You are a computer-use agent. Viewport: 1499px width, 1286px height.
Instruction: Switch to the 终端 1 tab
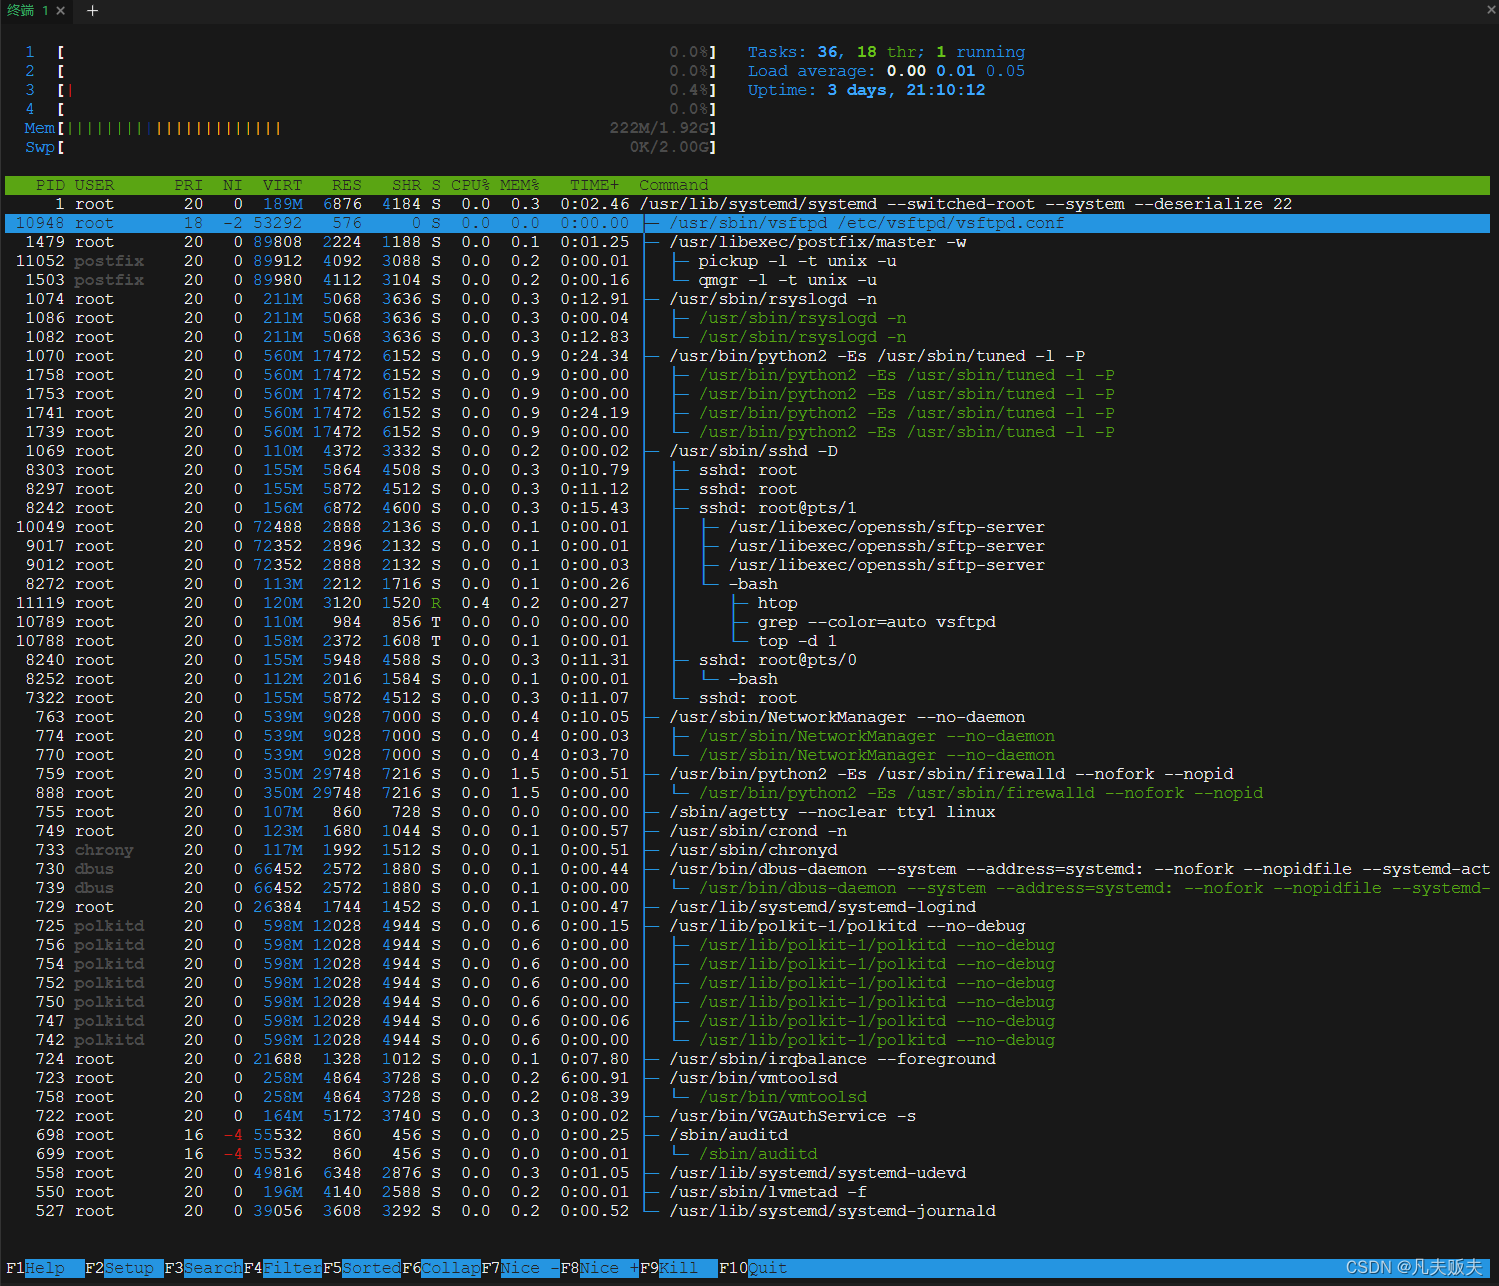(27, 10)
